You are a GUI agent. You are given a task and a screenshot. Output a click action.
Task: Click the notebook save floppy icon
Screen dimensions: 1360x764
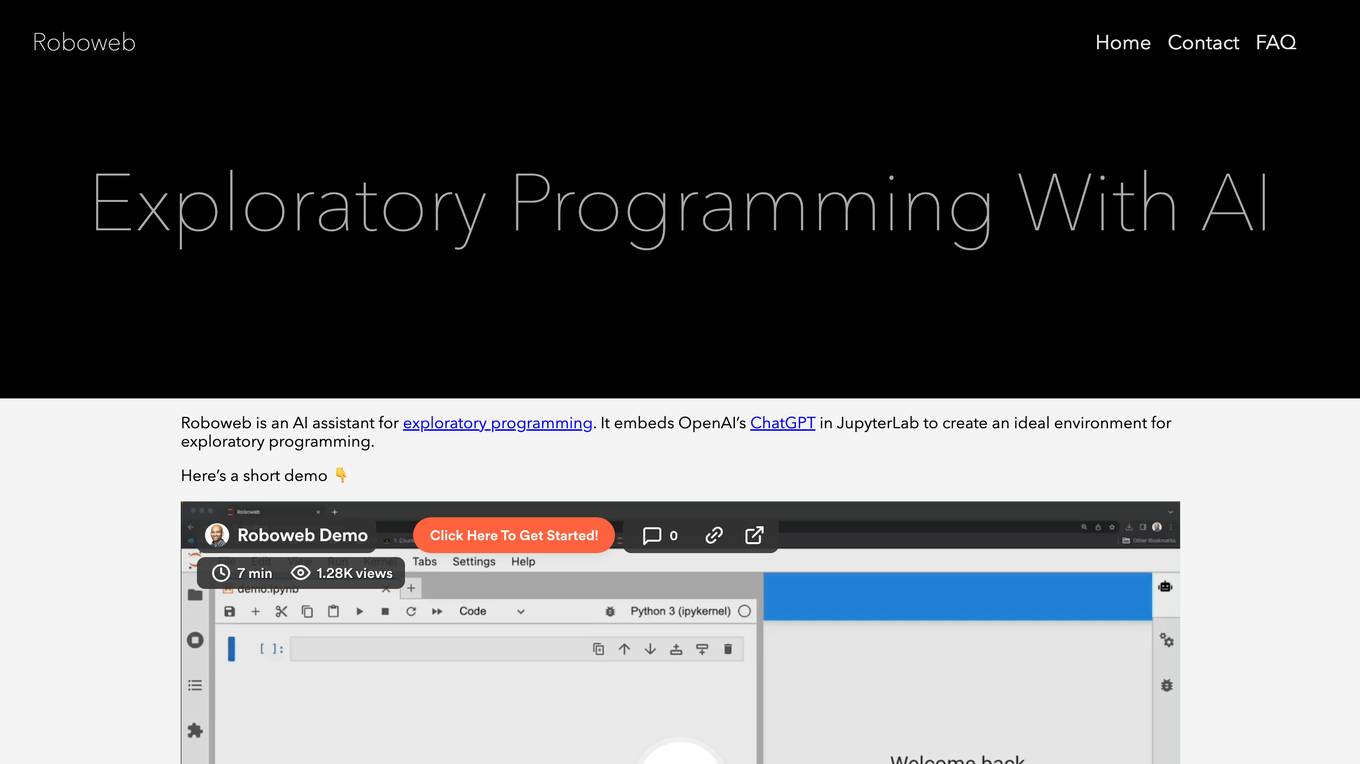point(229,611)
